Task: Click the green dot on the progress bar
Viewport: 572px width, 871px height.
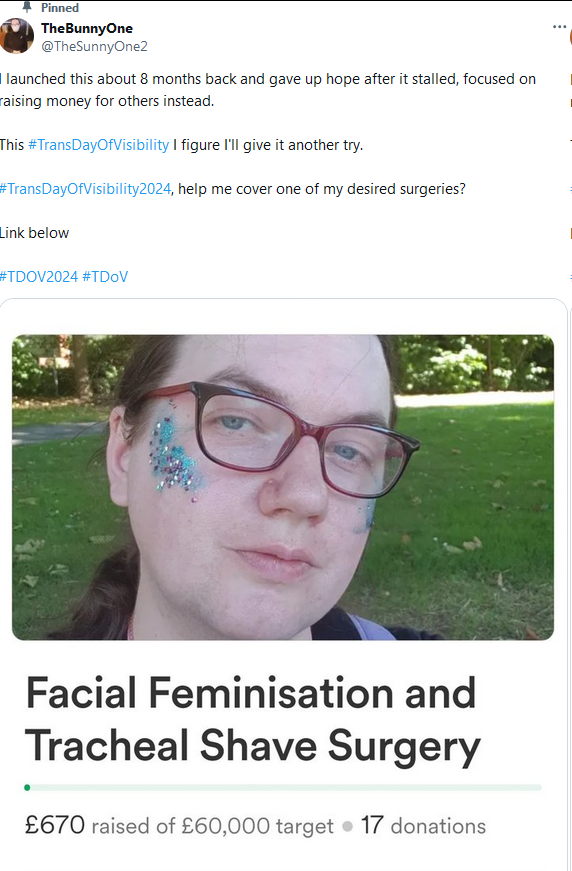Action: [x=27, y=787]
